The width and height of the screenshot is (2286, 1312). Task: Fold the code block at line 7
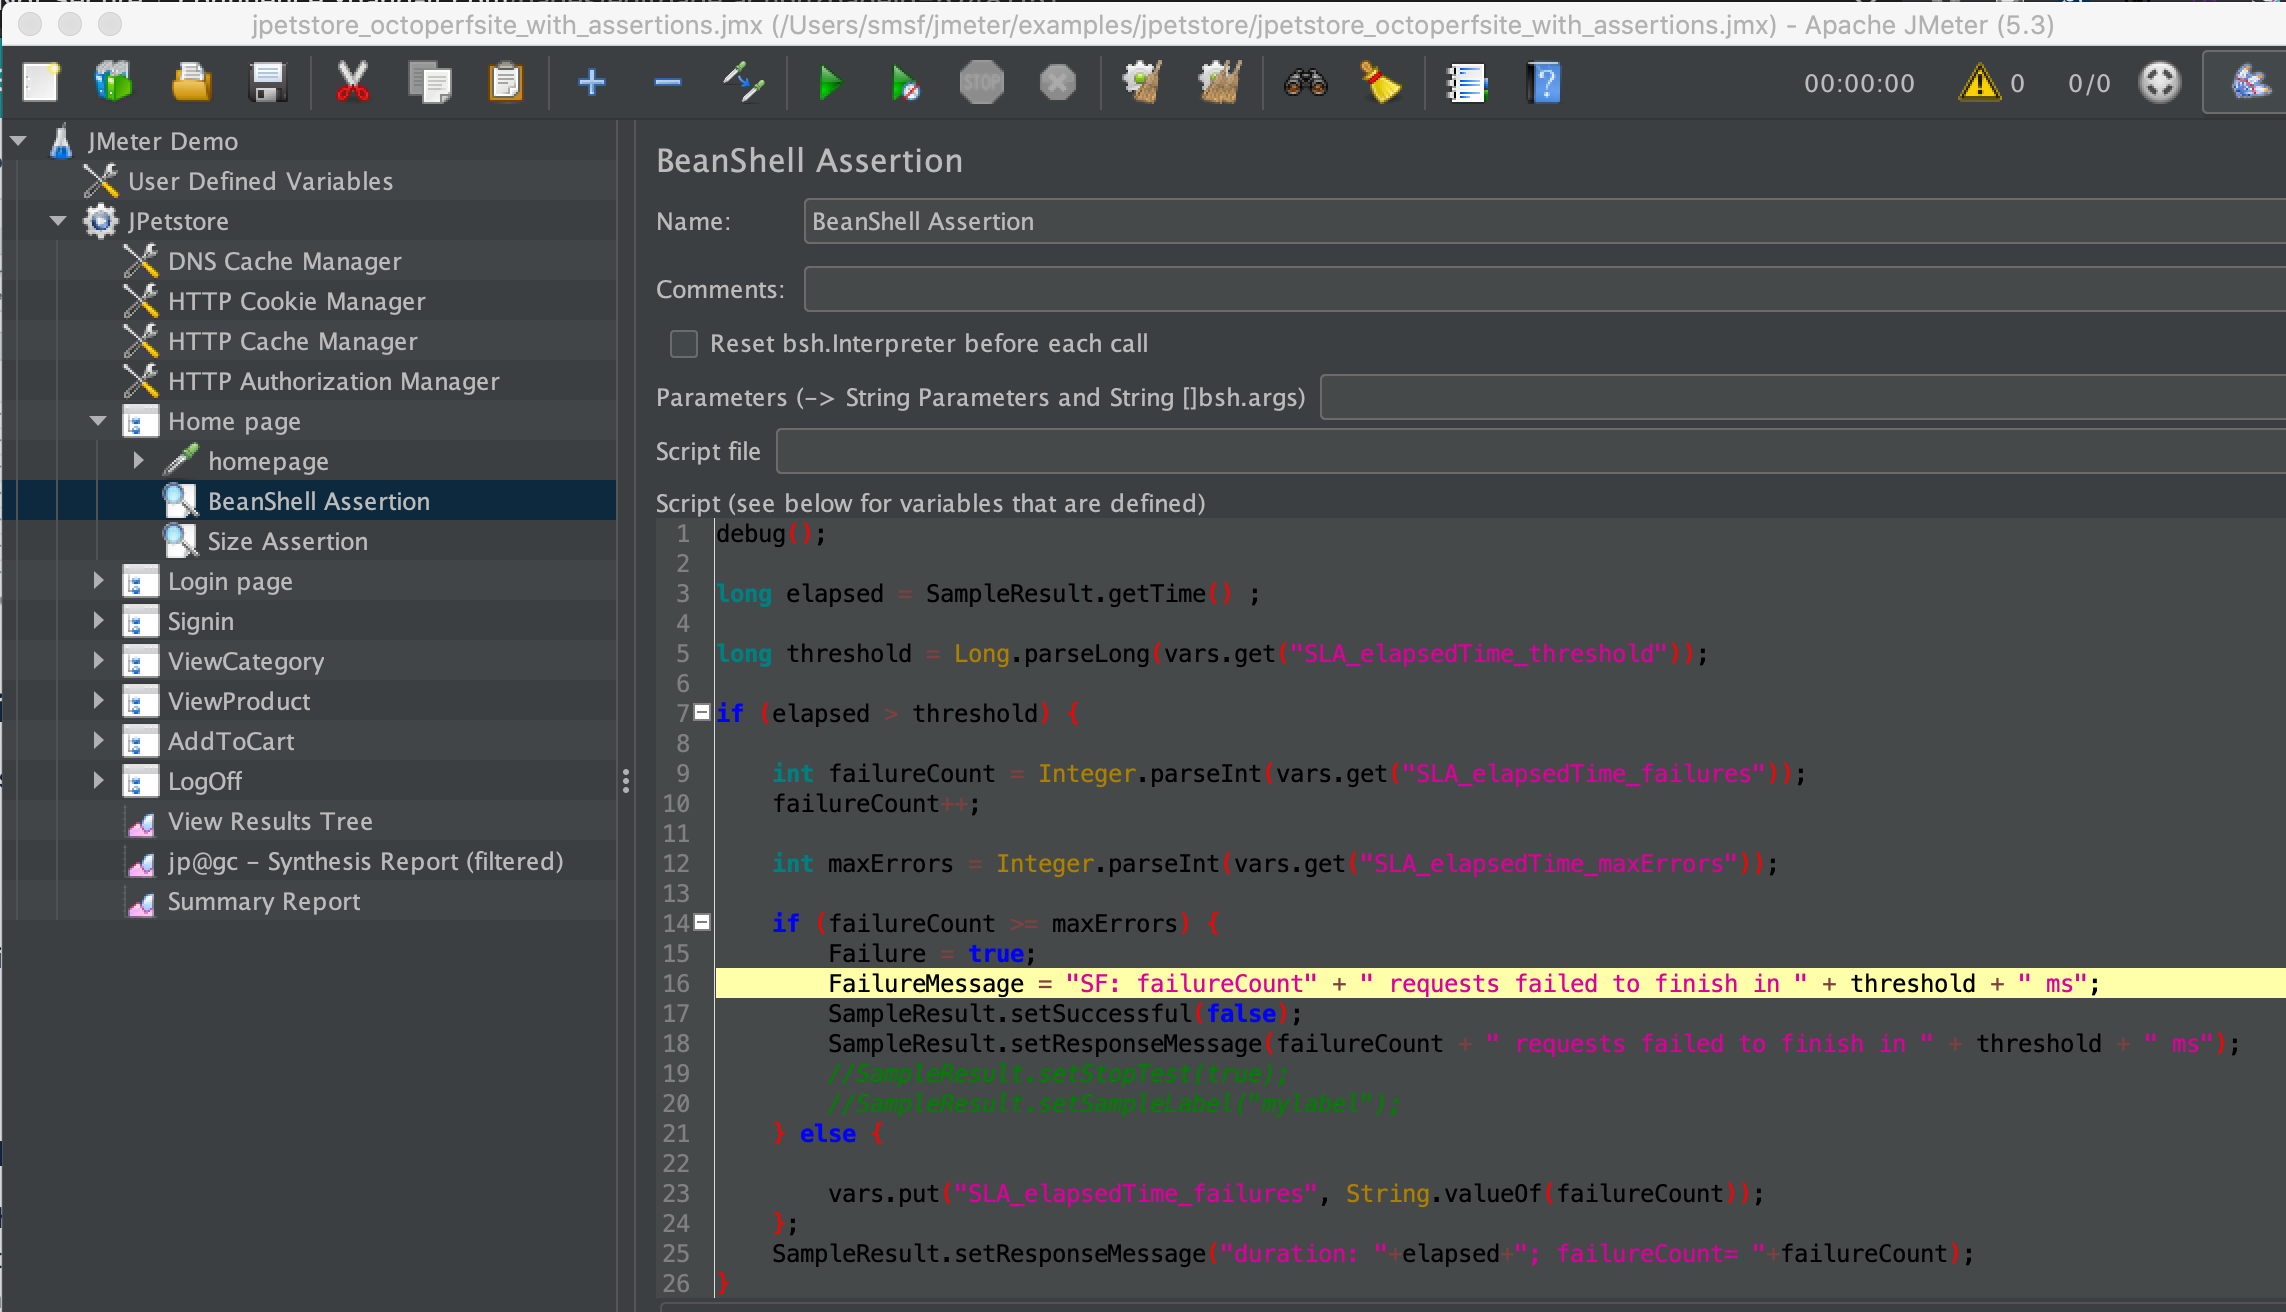(x=702, y=712)
